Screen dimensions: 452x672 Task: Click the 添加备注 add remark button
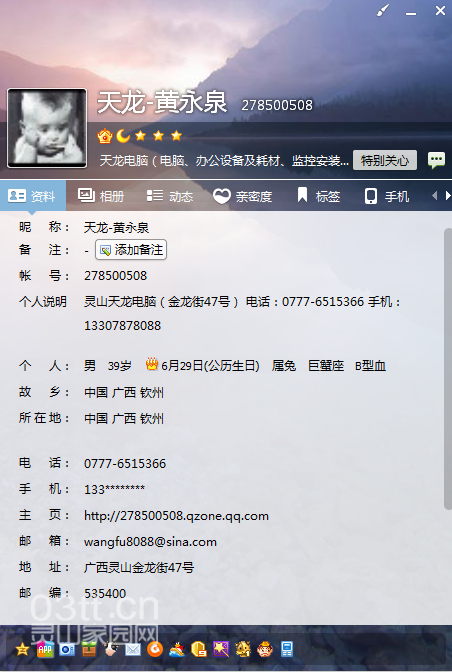(131, 250)
